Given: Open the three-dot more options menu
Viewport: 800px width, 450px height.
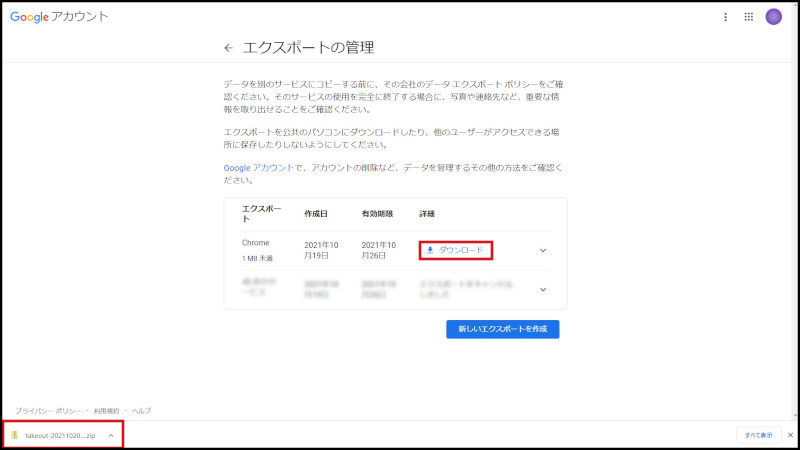Looking at the screenshot, I should click(726, 17).
